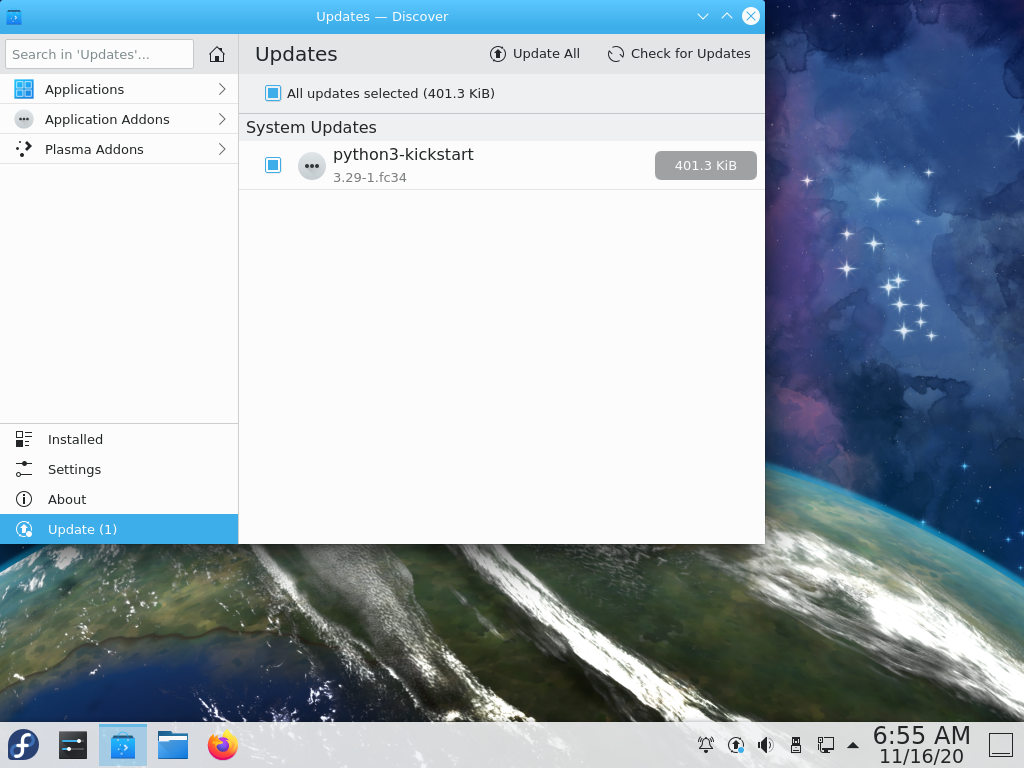Open the notifications bell in system tray
The width and height of the screenshot is (1024, 768).
click(706, 744)
